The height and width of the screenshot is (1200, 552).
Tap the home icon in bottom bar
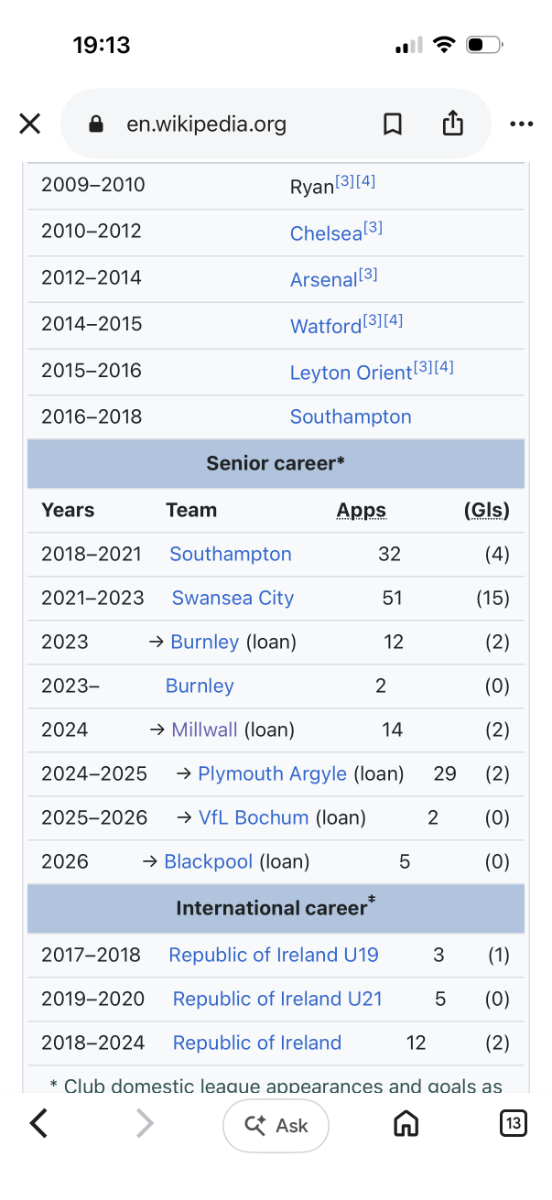tap(406, 1124)
